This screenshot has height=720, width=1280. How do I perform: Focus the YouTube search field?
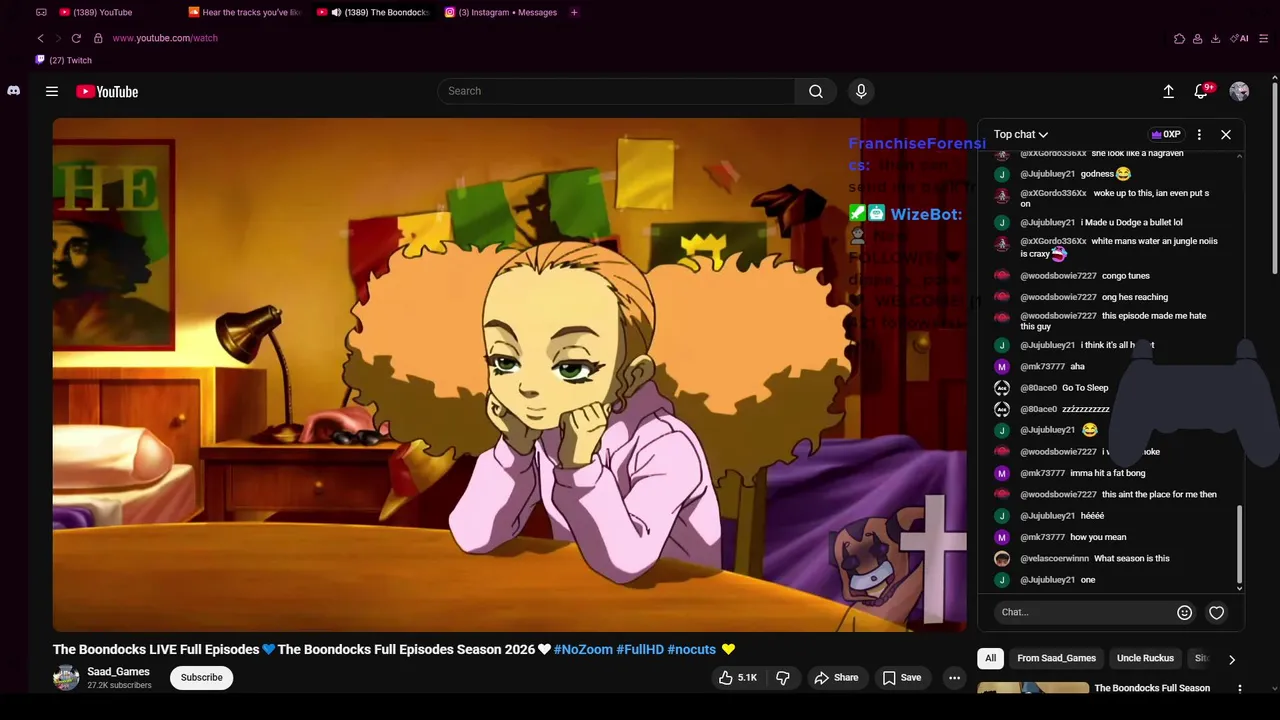[x=616, y=91]
